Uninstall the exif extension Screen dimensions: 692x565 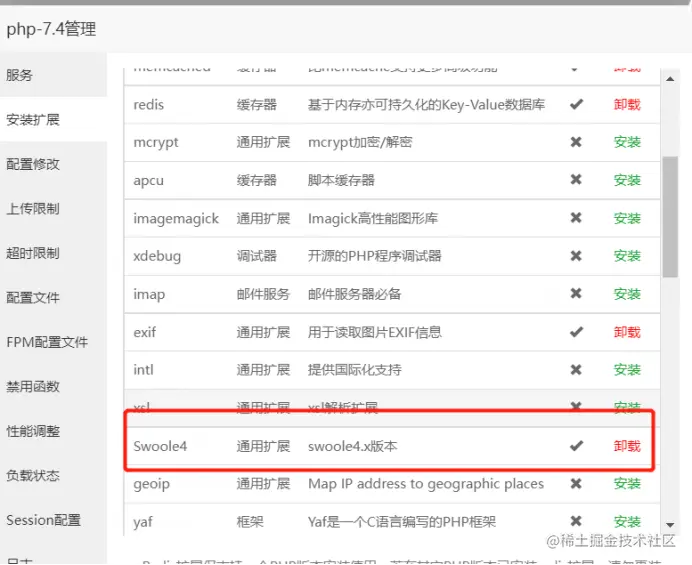[x=627, y=332]
